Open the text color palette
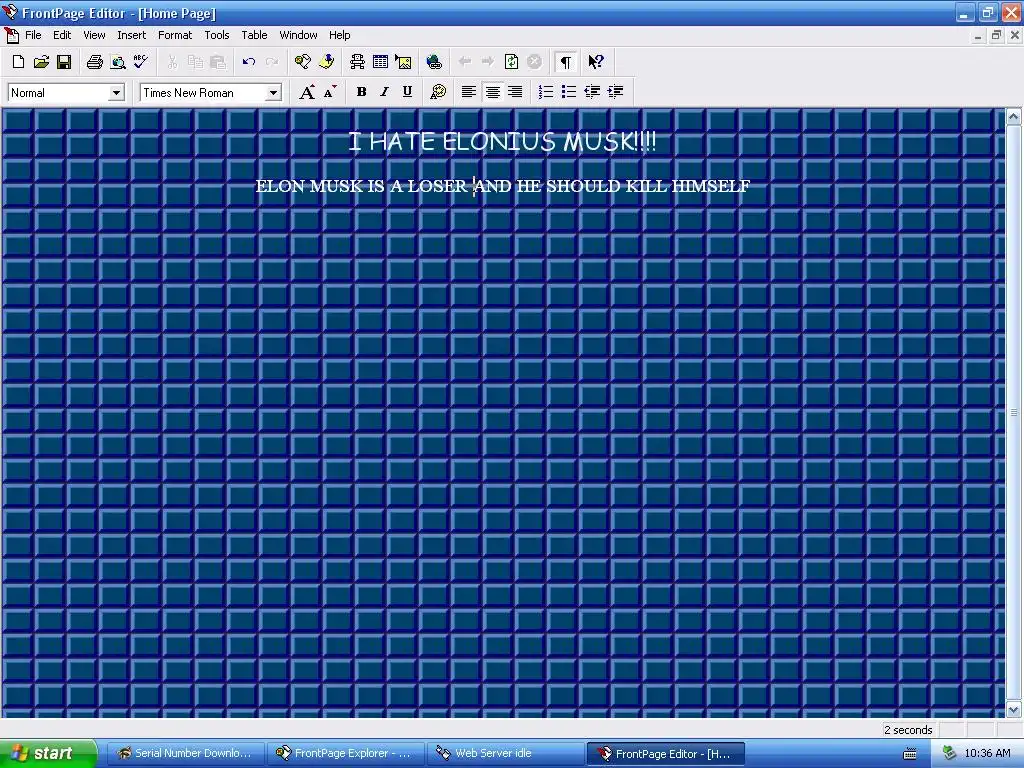This screenshot has height=768, width=1024. (438, 92)
